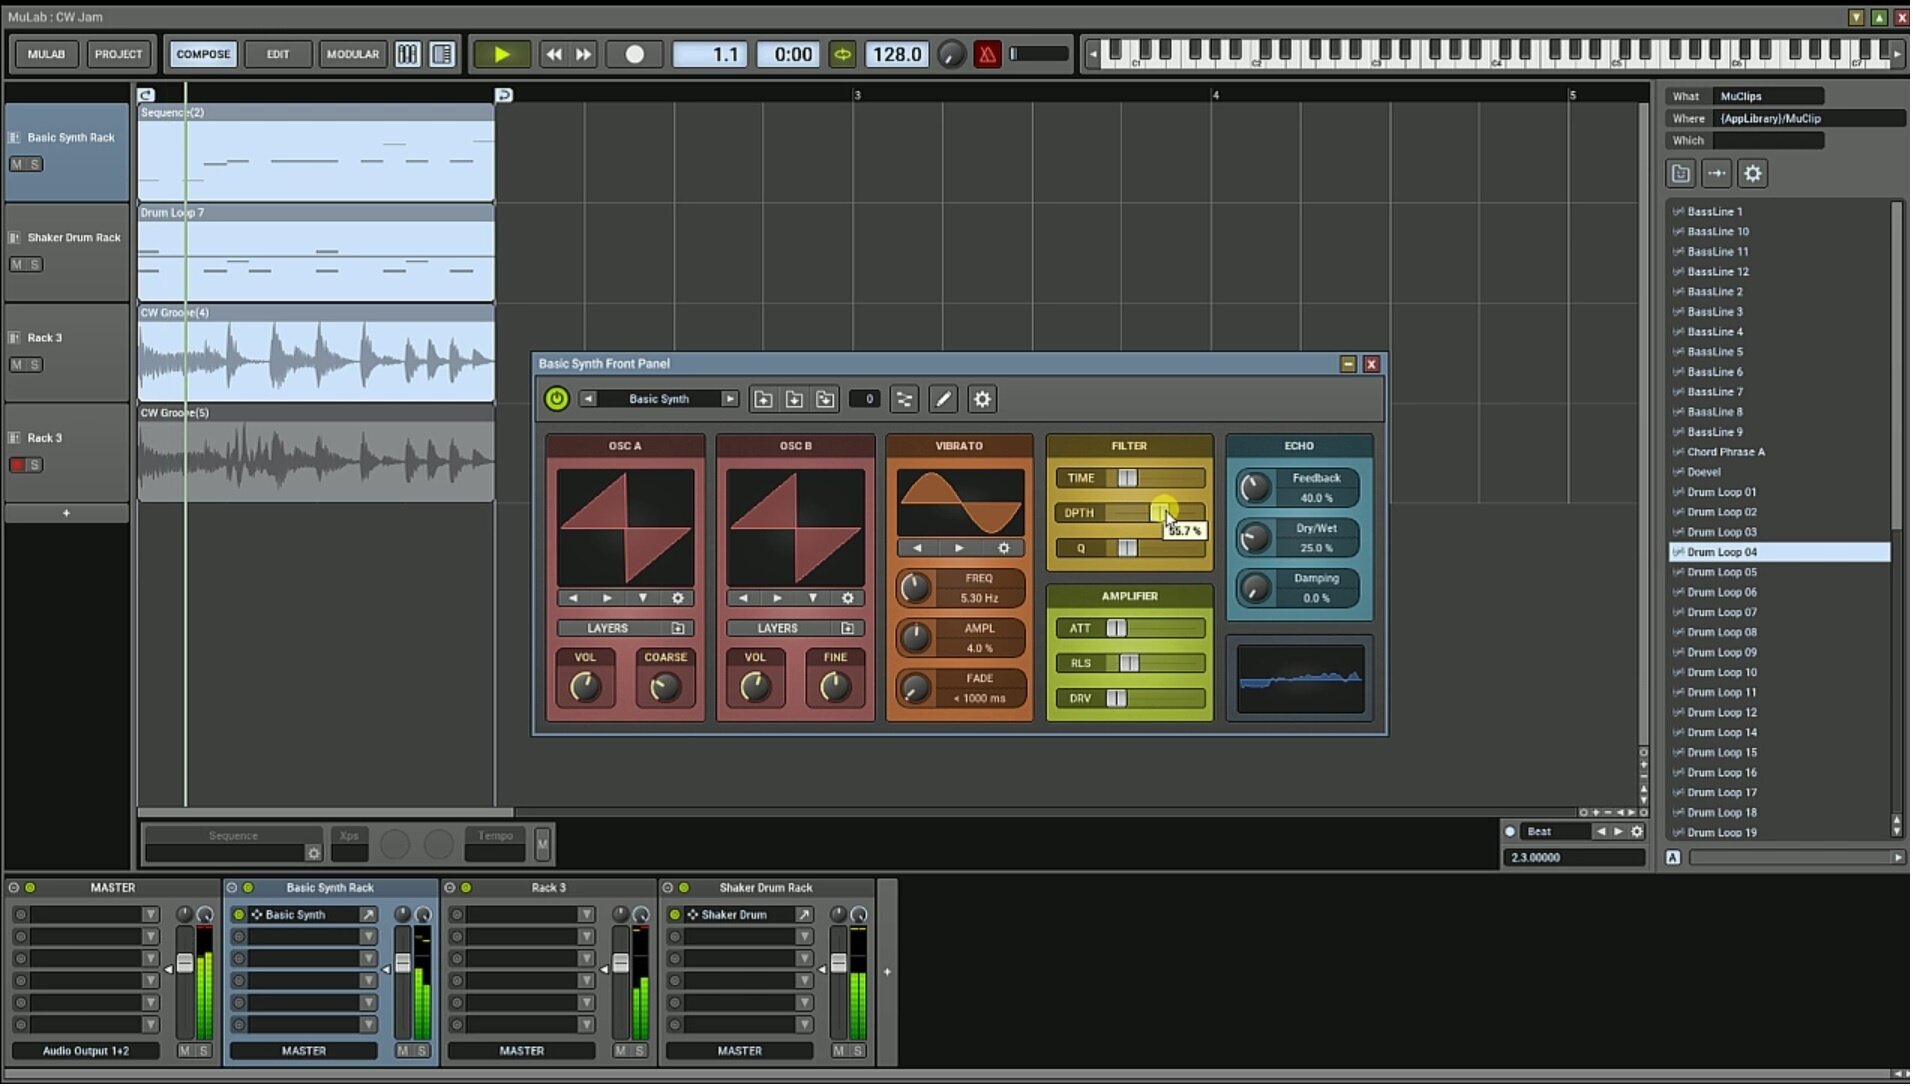1913x1086 pixels.
Task: Open the browser gear settings icon
Action: [1752, 173]
